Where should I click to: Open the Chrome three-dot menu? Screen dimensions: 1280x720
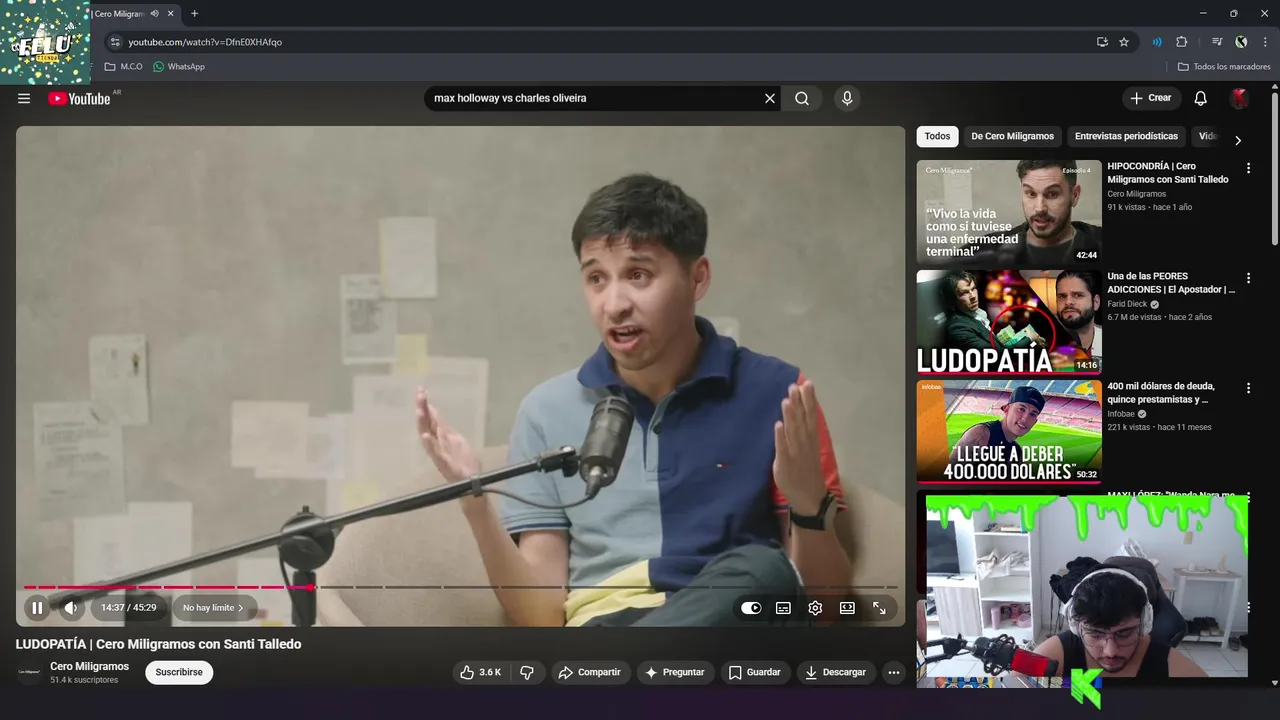coord(1263,42)
